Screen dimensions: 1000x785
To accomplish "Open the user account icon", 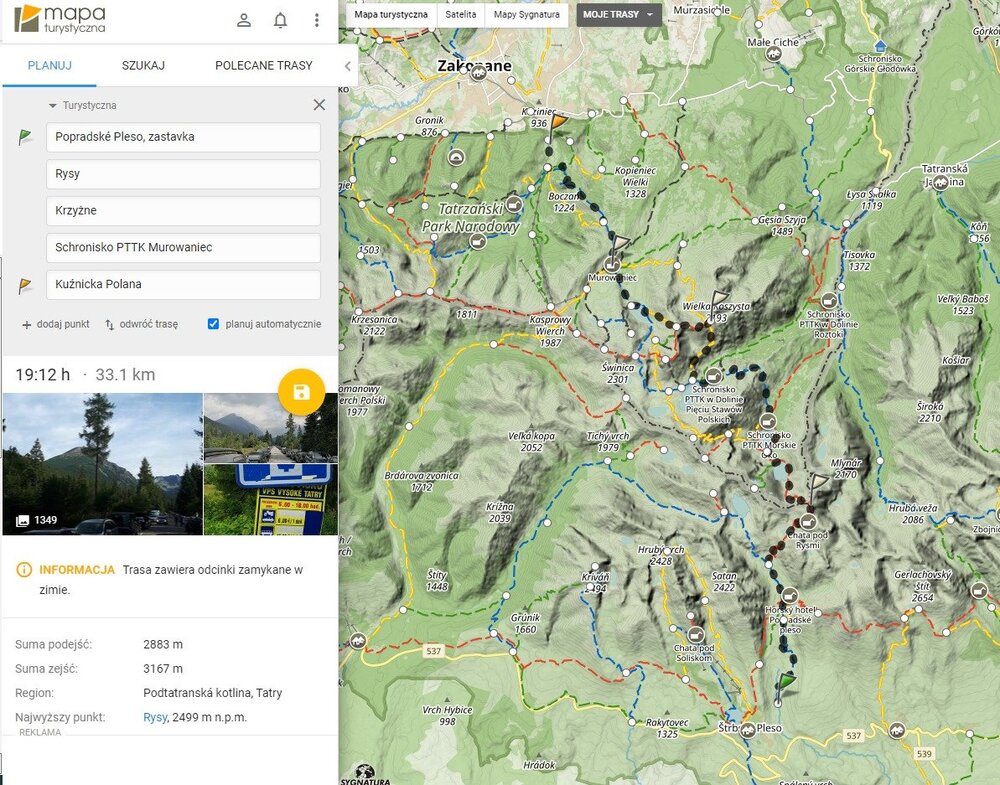I will pyautogui.click(x=244, y=20).
